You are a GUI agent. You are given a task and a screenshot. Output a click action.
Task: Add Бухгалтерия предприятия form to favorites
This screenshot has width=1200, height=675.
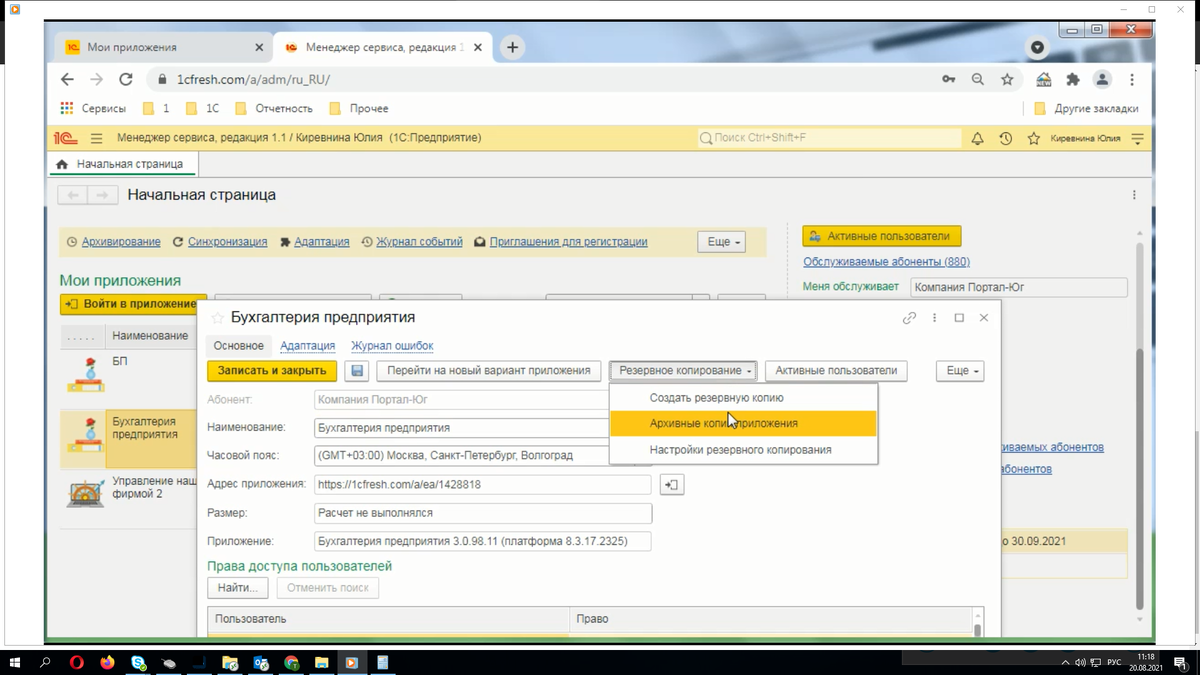click(218, 318)
